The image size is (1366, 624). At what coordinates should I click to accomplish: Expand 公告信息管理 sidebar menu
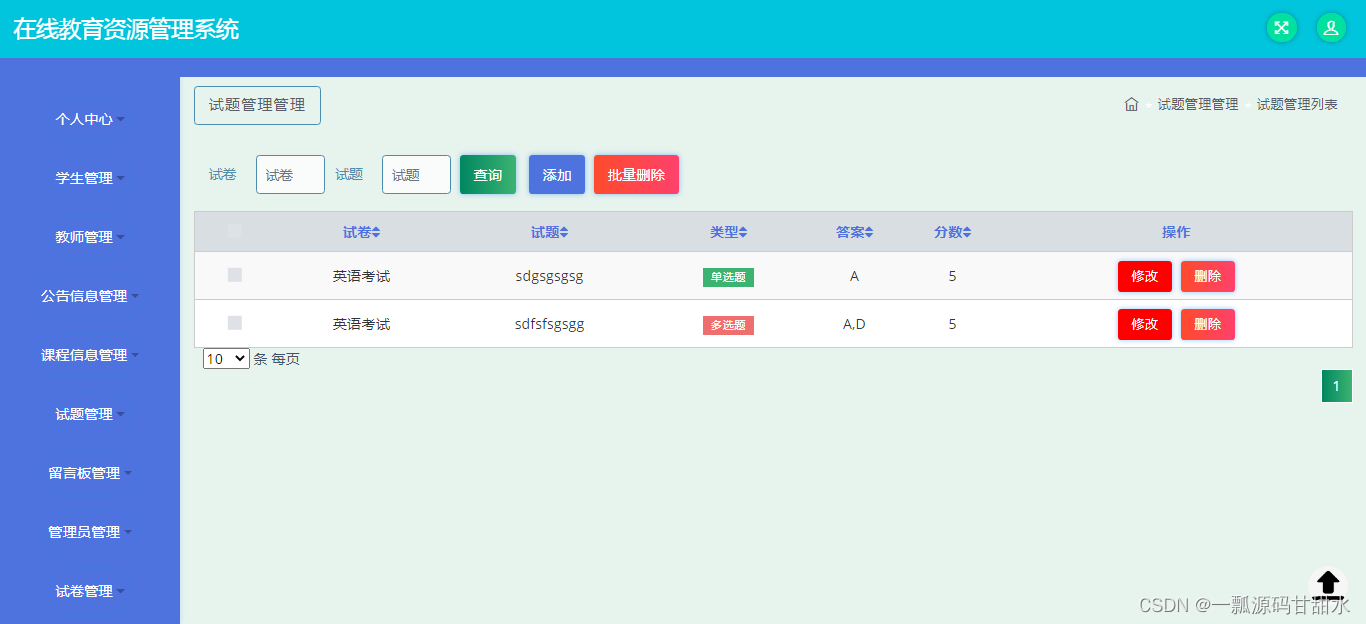click(x=90, y=296)
